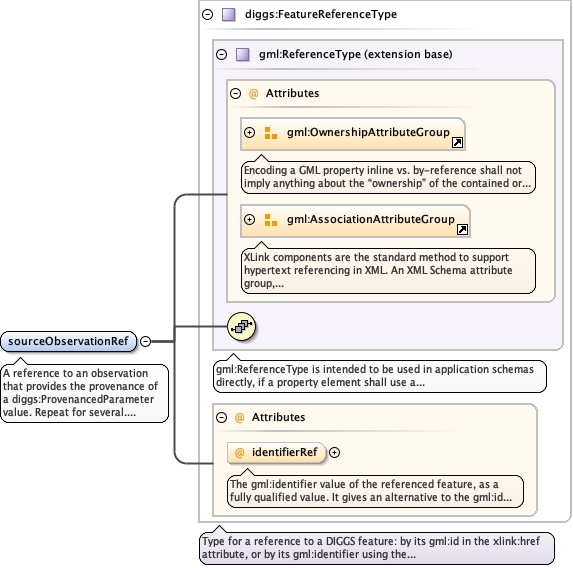573x568 pixels.
Task: Click the diggs:FeatureReferenceType title
Action: point(321,14)
